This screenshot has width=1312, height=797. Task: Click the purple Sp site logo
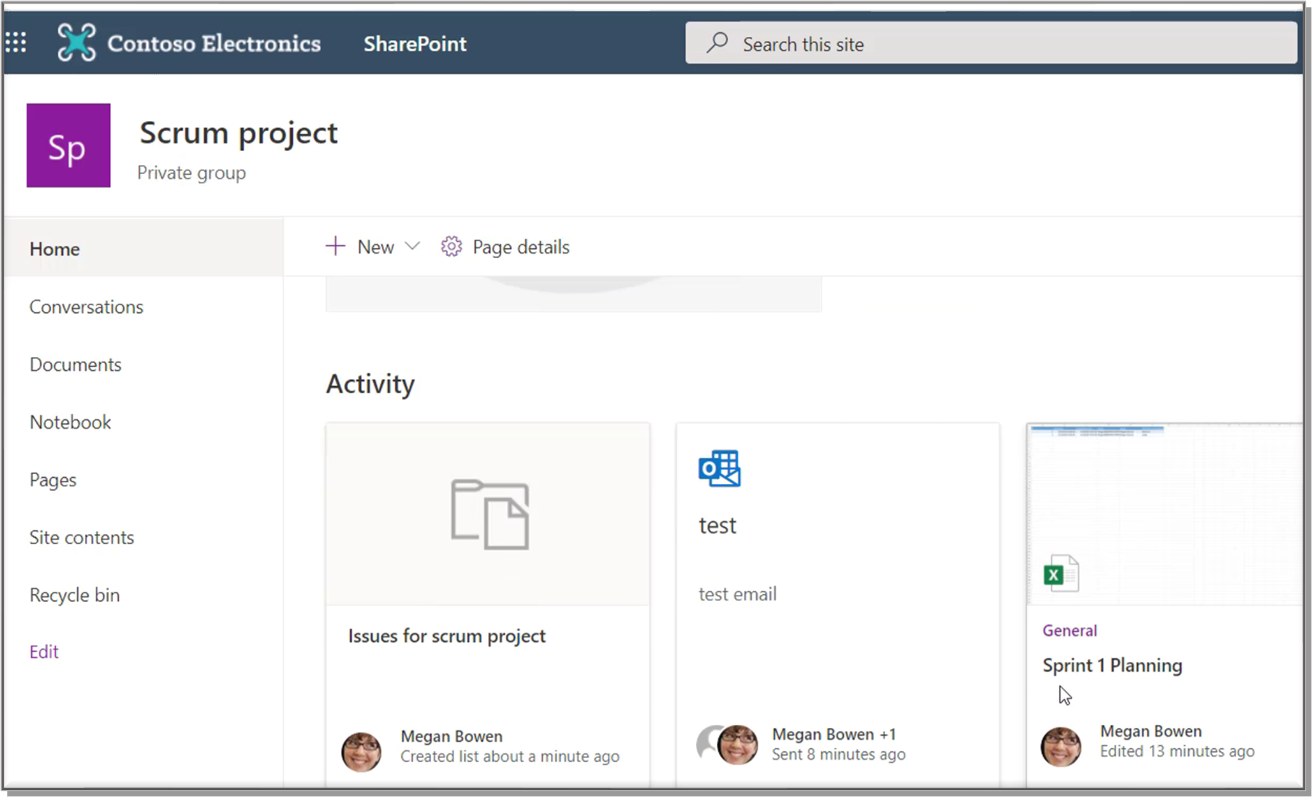[68, 145]
